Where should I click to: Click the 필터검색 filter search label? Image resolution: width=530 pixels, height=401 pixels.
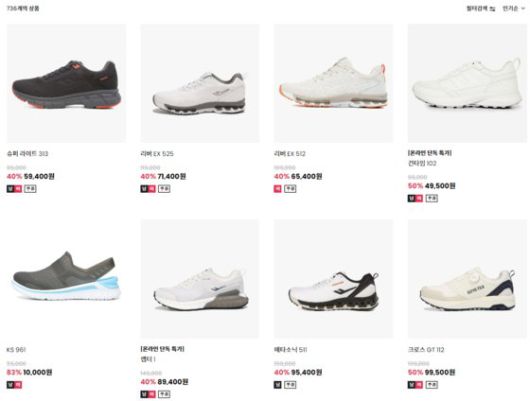coord(477,8)
